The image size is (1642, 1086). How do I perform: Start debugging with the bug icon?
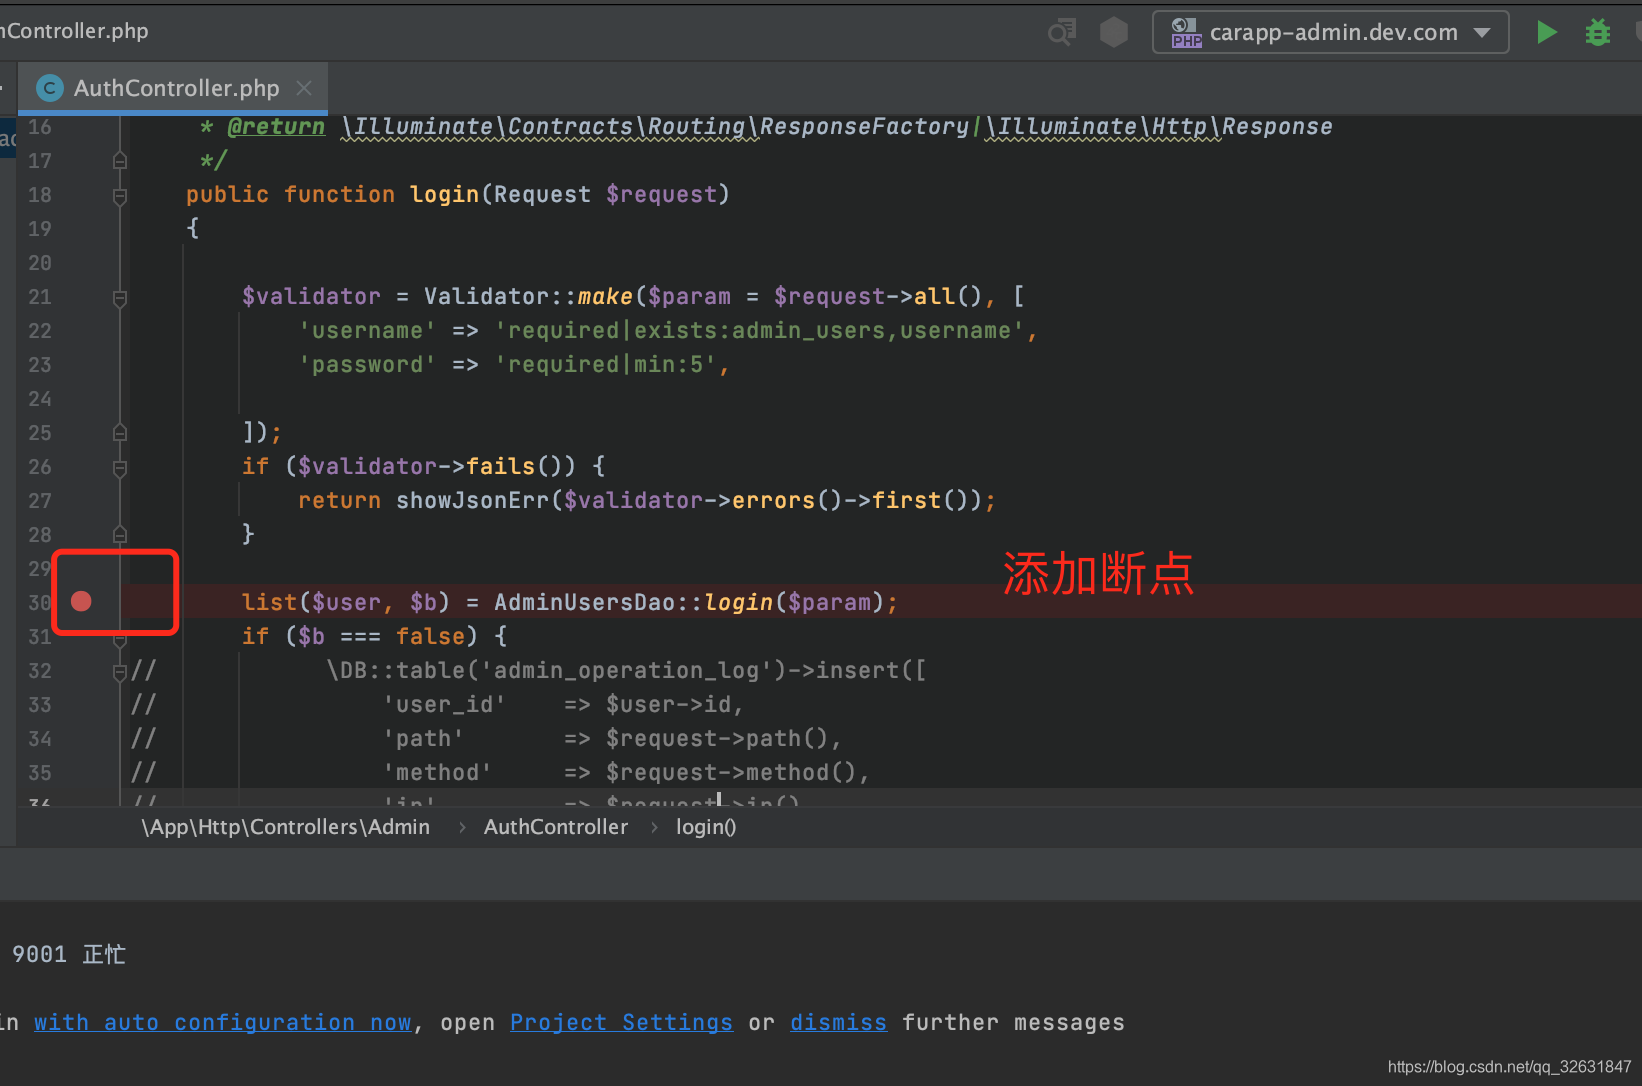pos(1597,31)
